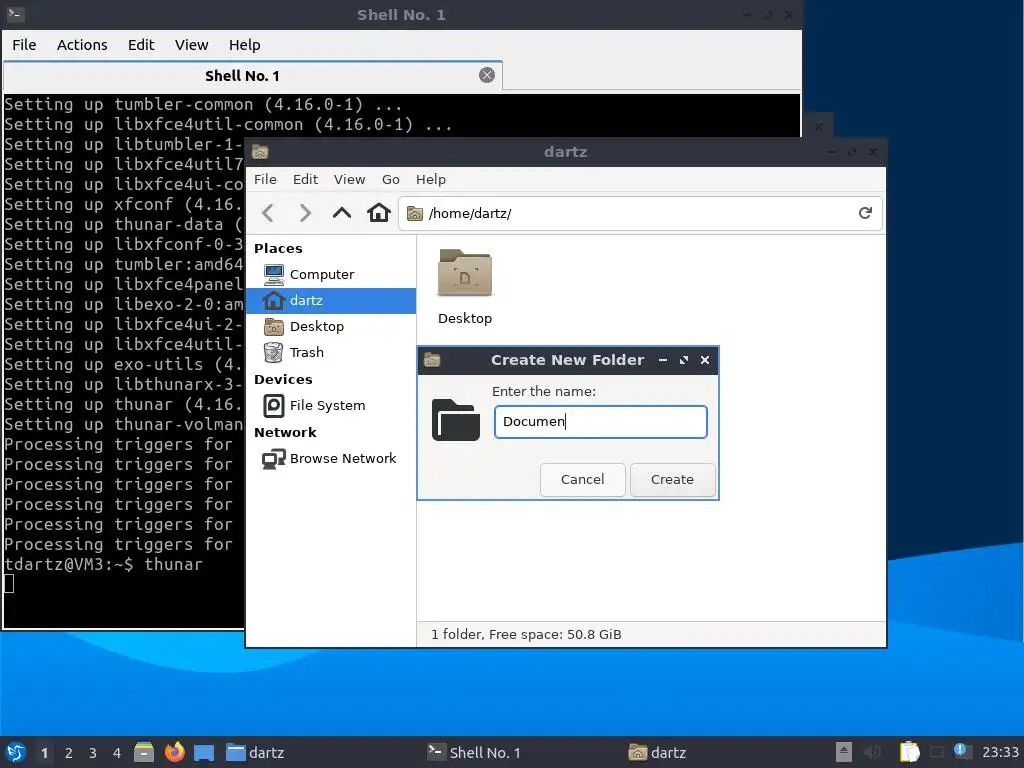The height and width of the screenshot is (768, 1024).
Task: Open Thunar's Help menu
Action: pos(431,179)
